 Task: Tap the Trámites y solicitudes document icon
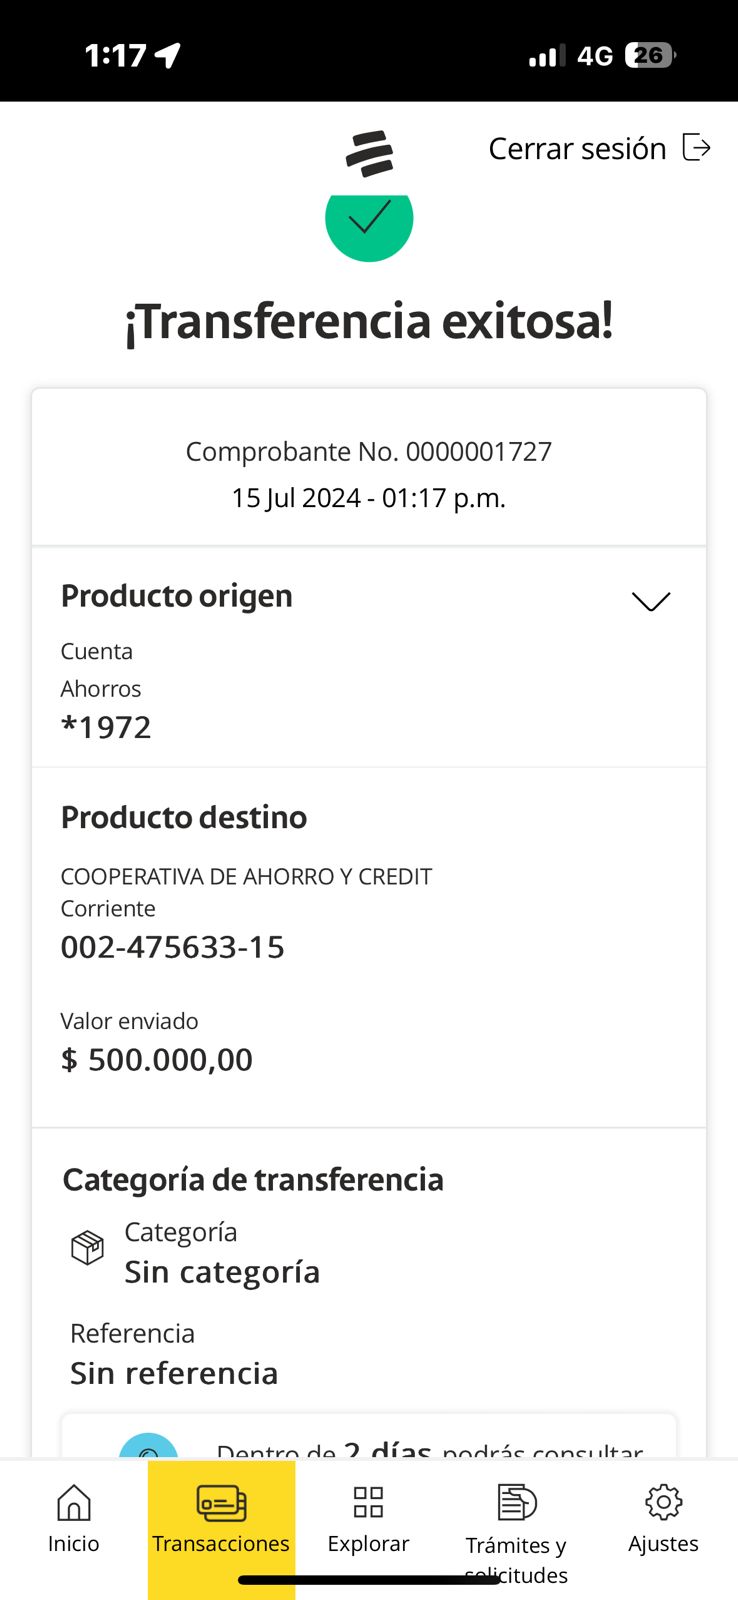[x=516, y=1502]
